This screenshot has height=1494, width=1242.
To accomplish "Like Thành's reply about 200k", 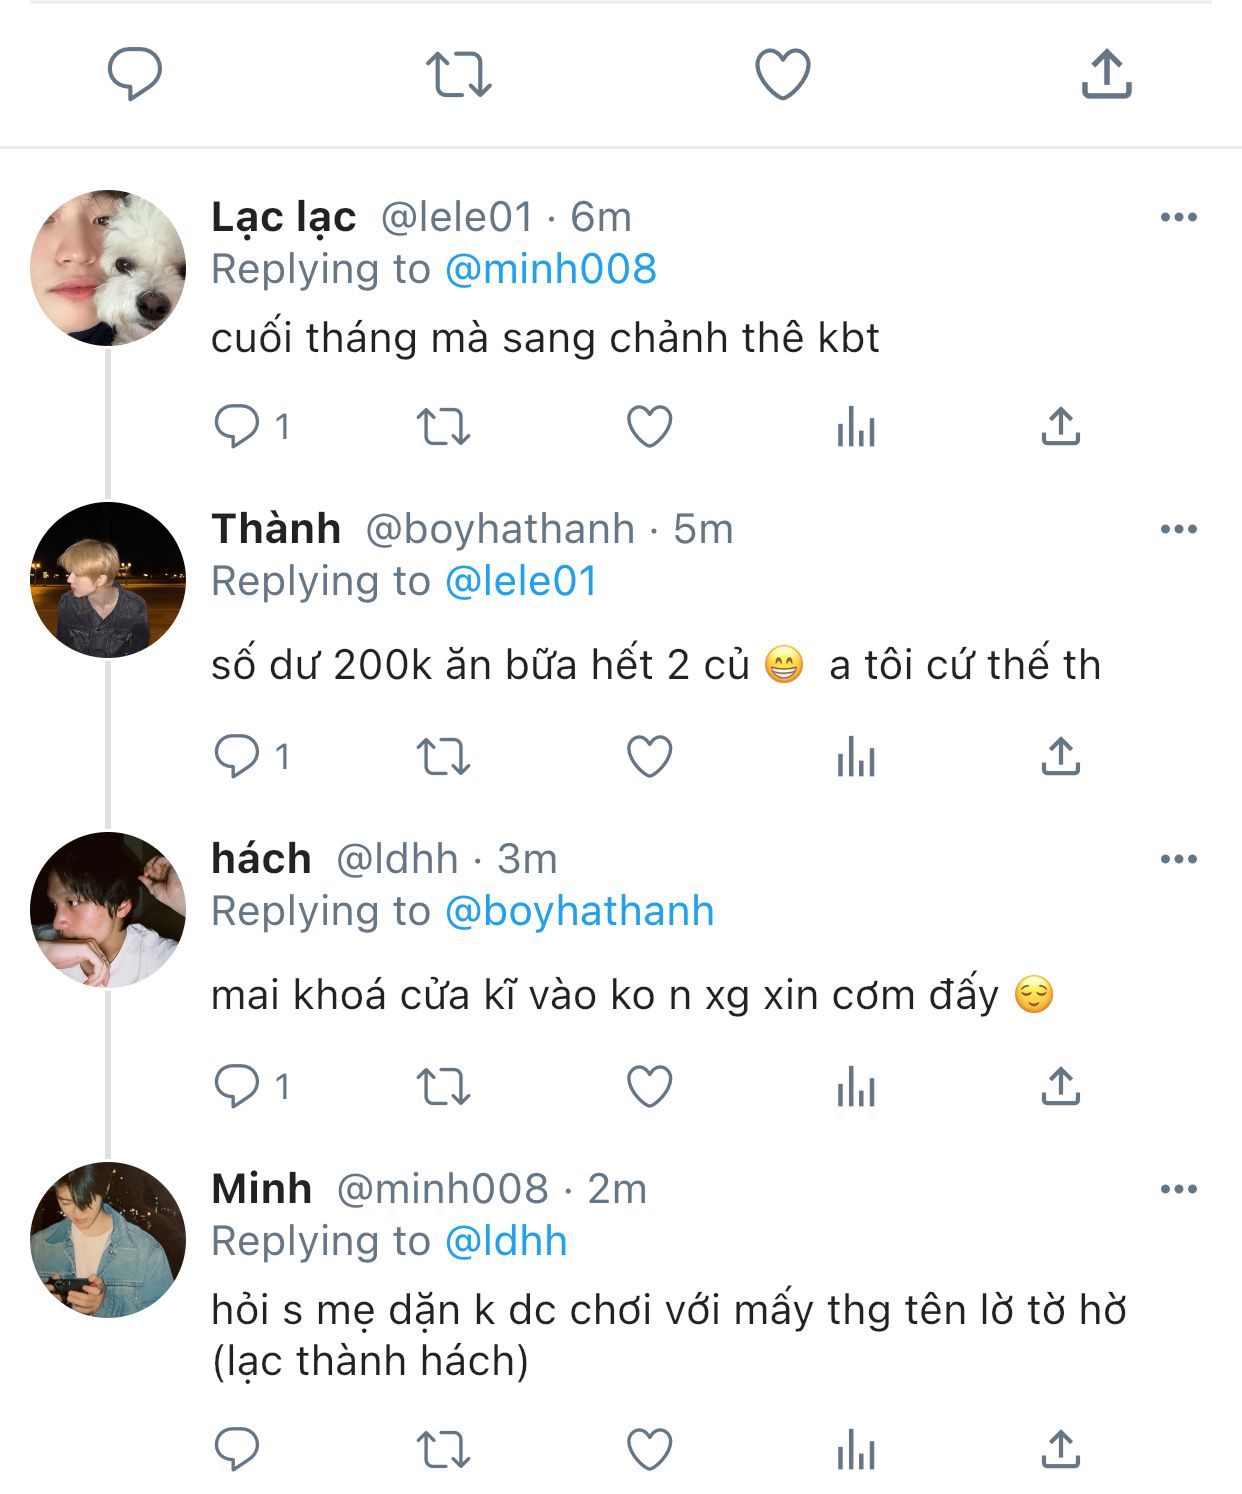I will pyautogui.click(x=649, y=757).
